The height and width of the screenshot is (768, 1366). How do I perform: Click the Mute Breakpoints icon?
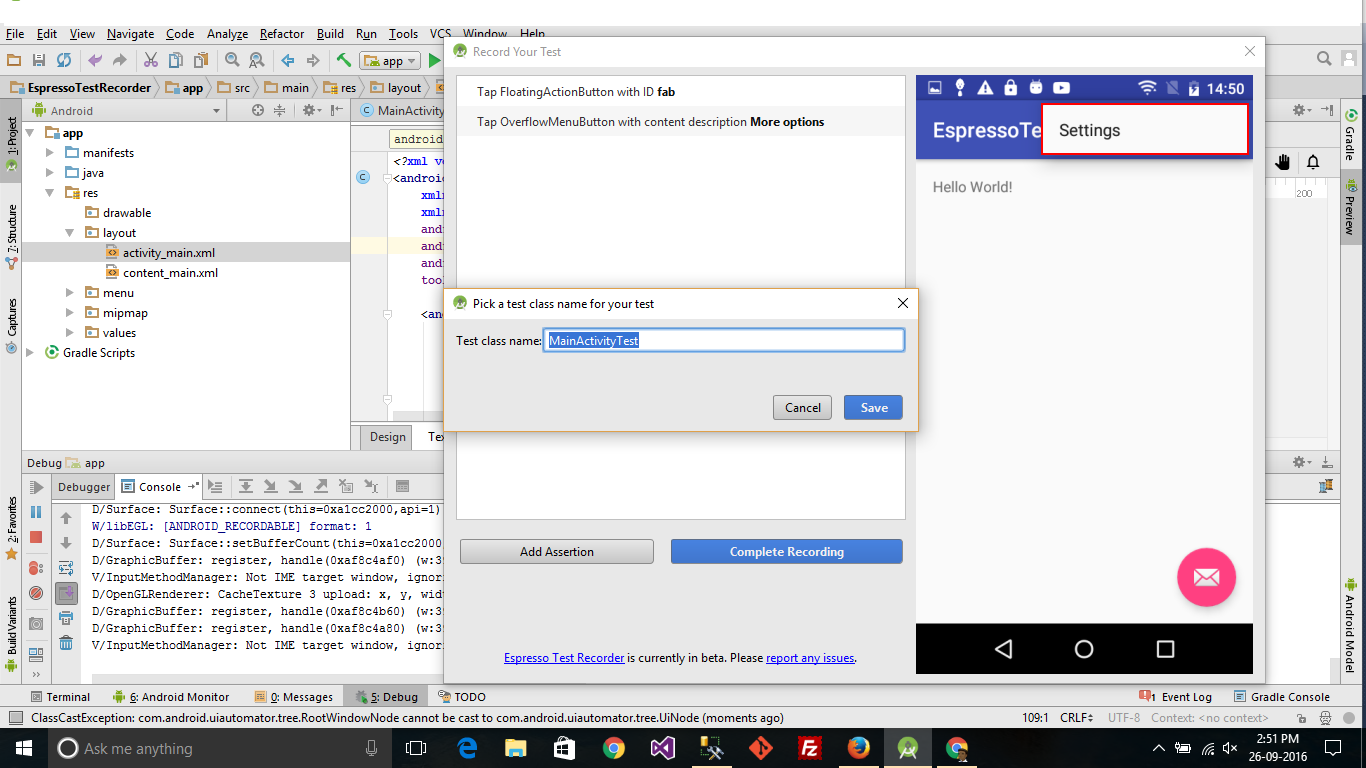(x=36, y=593)
